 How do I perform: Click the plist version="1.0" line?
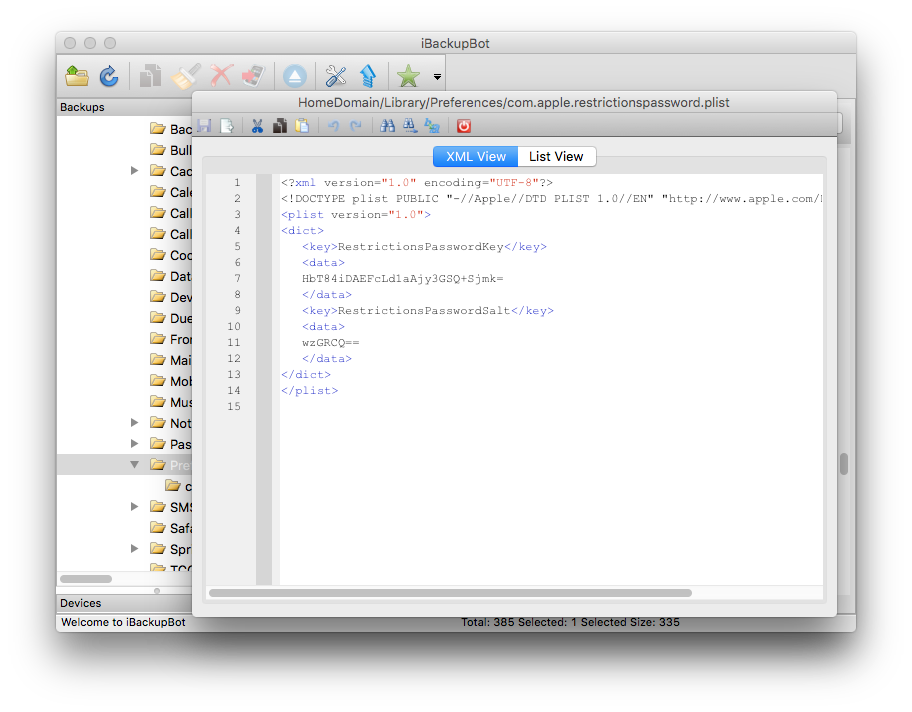coord(356,215)
